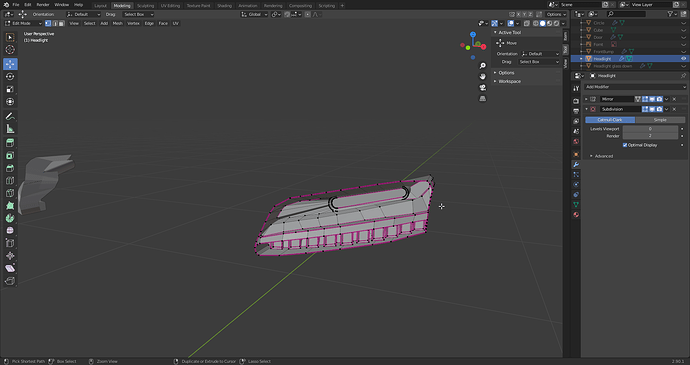Toggle Subdivision modifier render visibility
The width and height of the screenshot is (690, 365).
pos(659,109)
